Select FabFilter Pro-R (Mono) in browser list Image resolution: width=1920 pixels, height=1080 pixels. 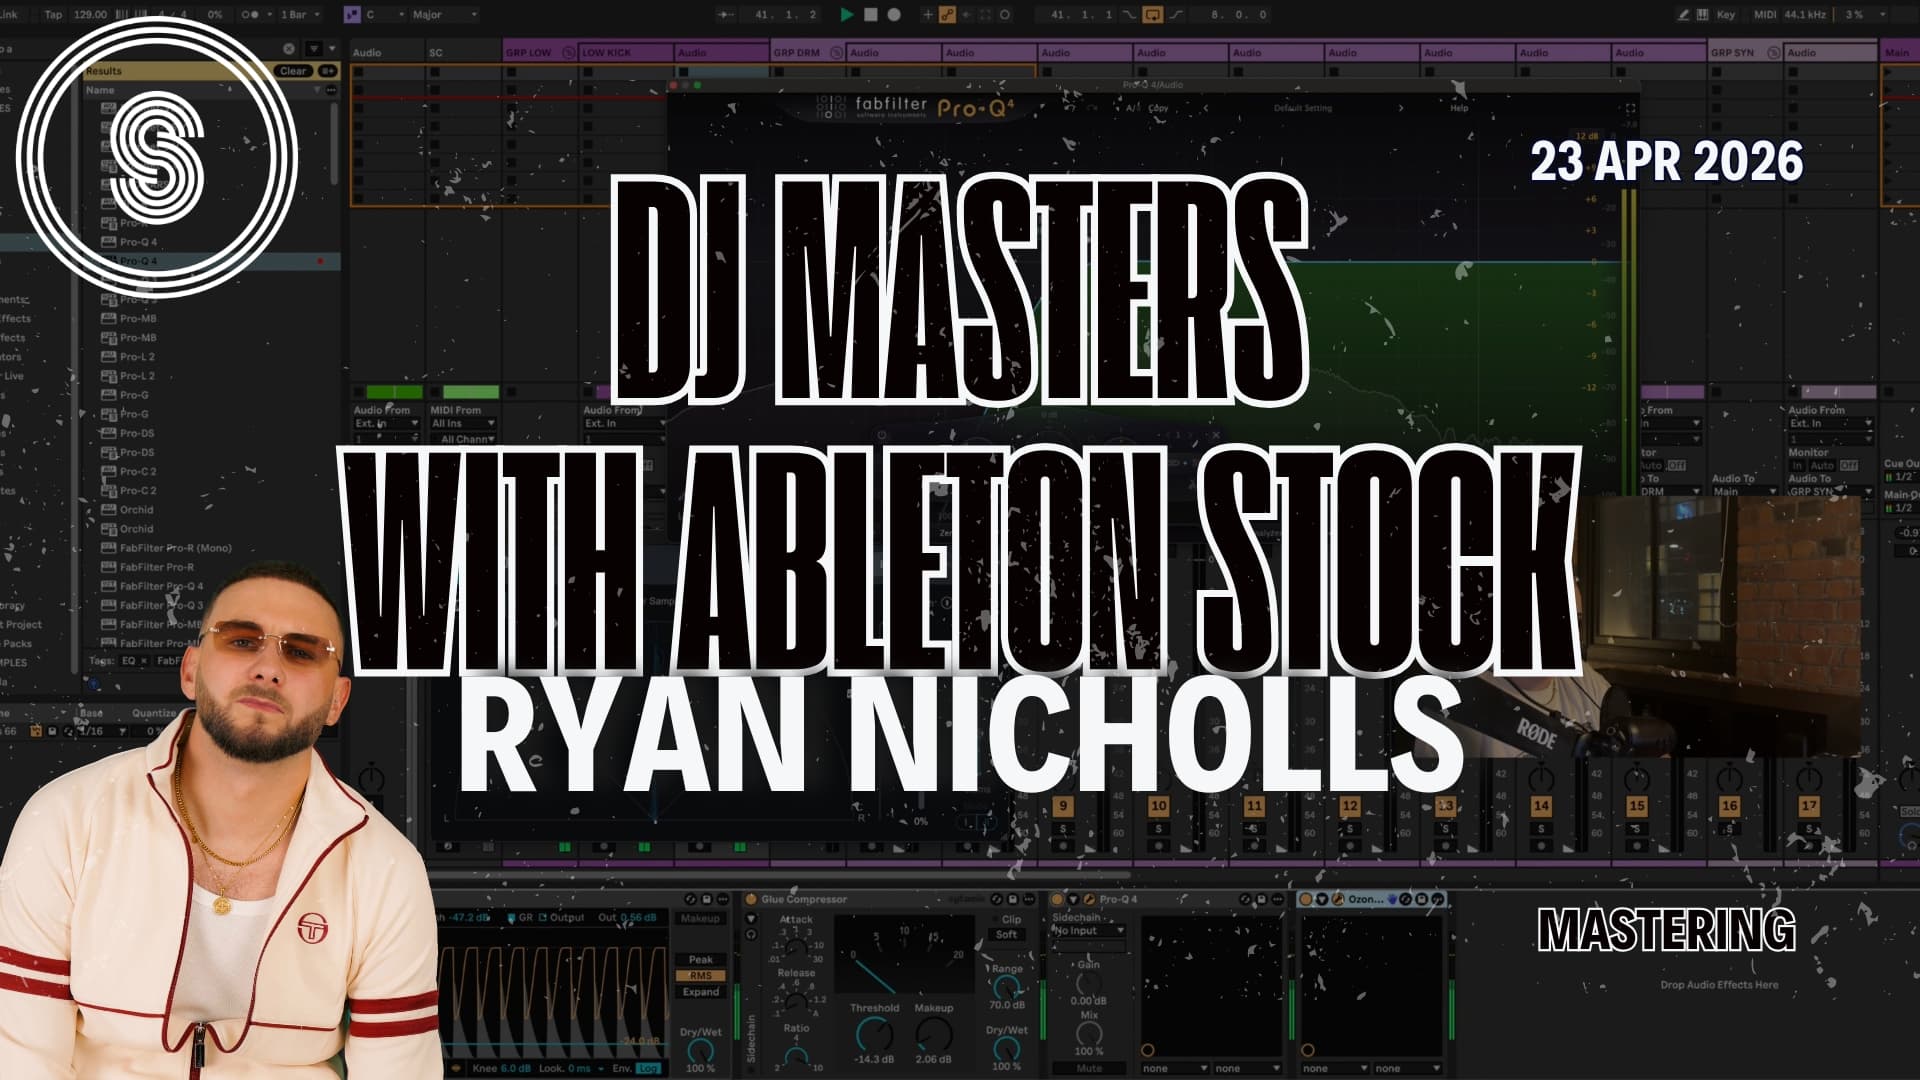(175, 548)
